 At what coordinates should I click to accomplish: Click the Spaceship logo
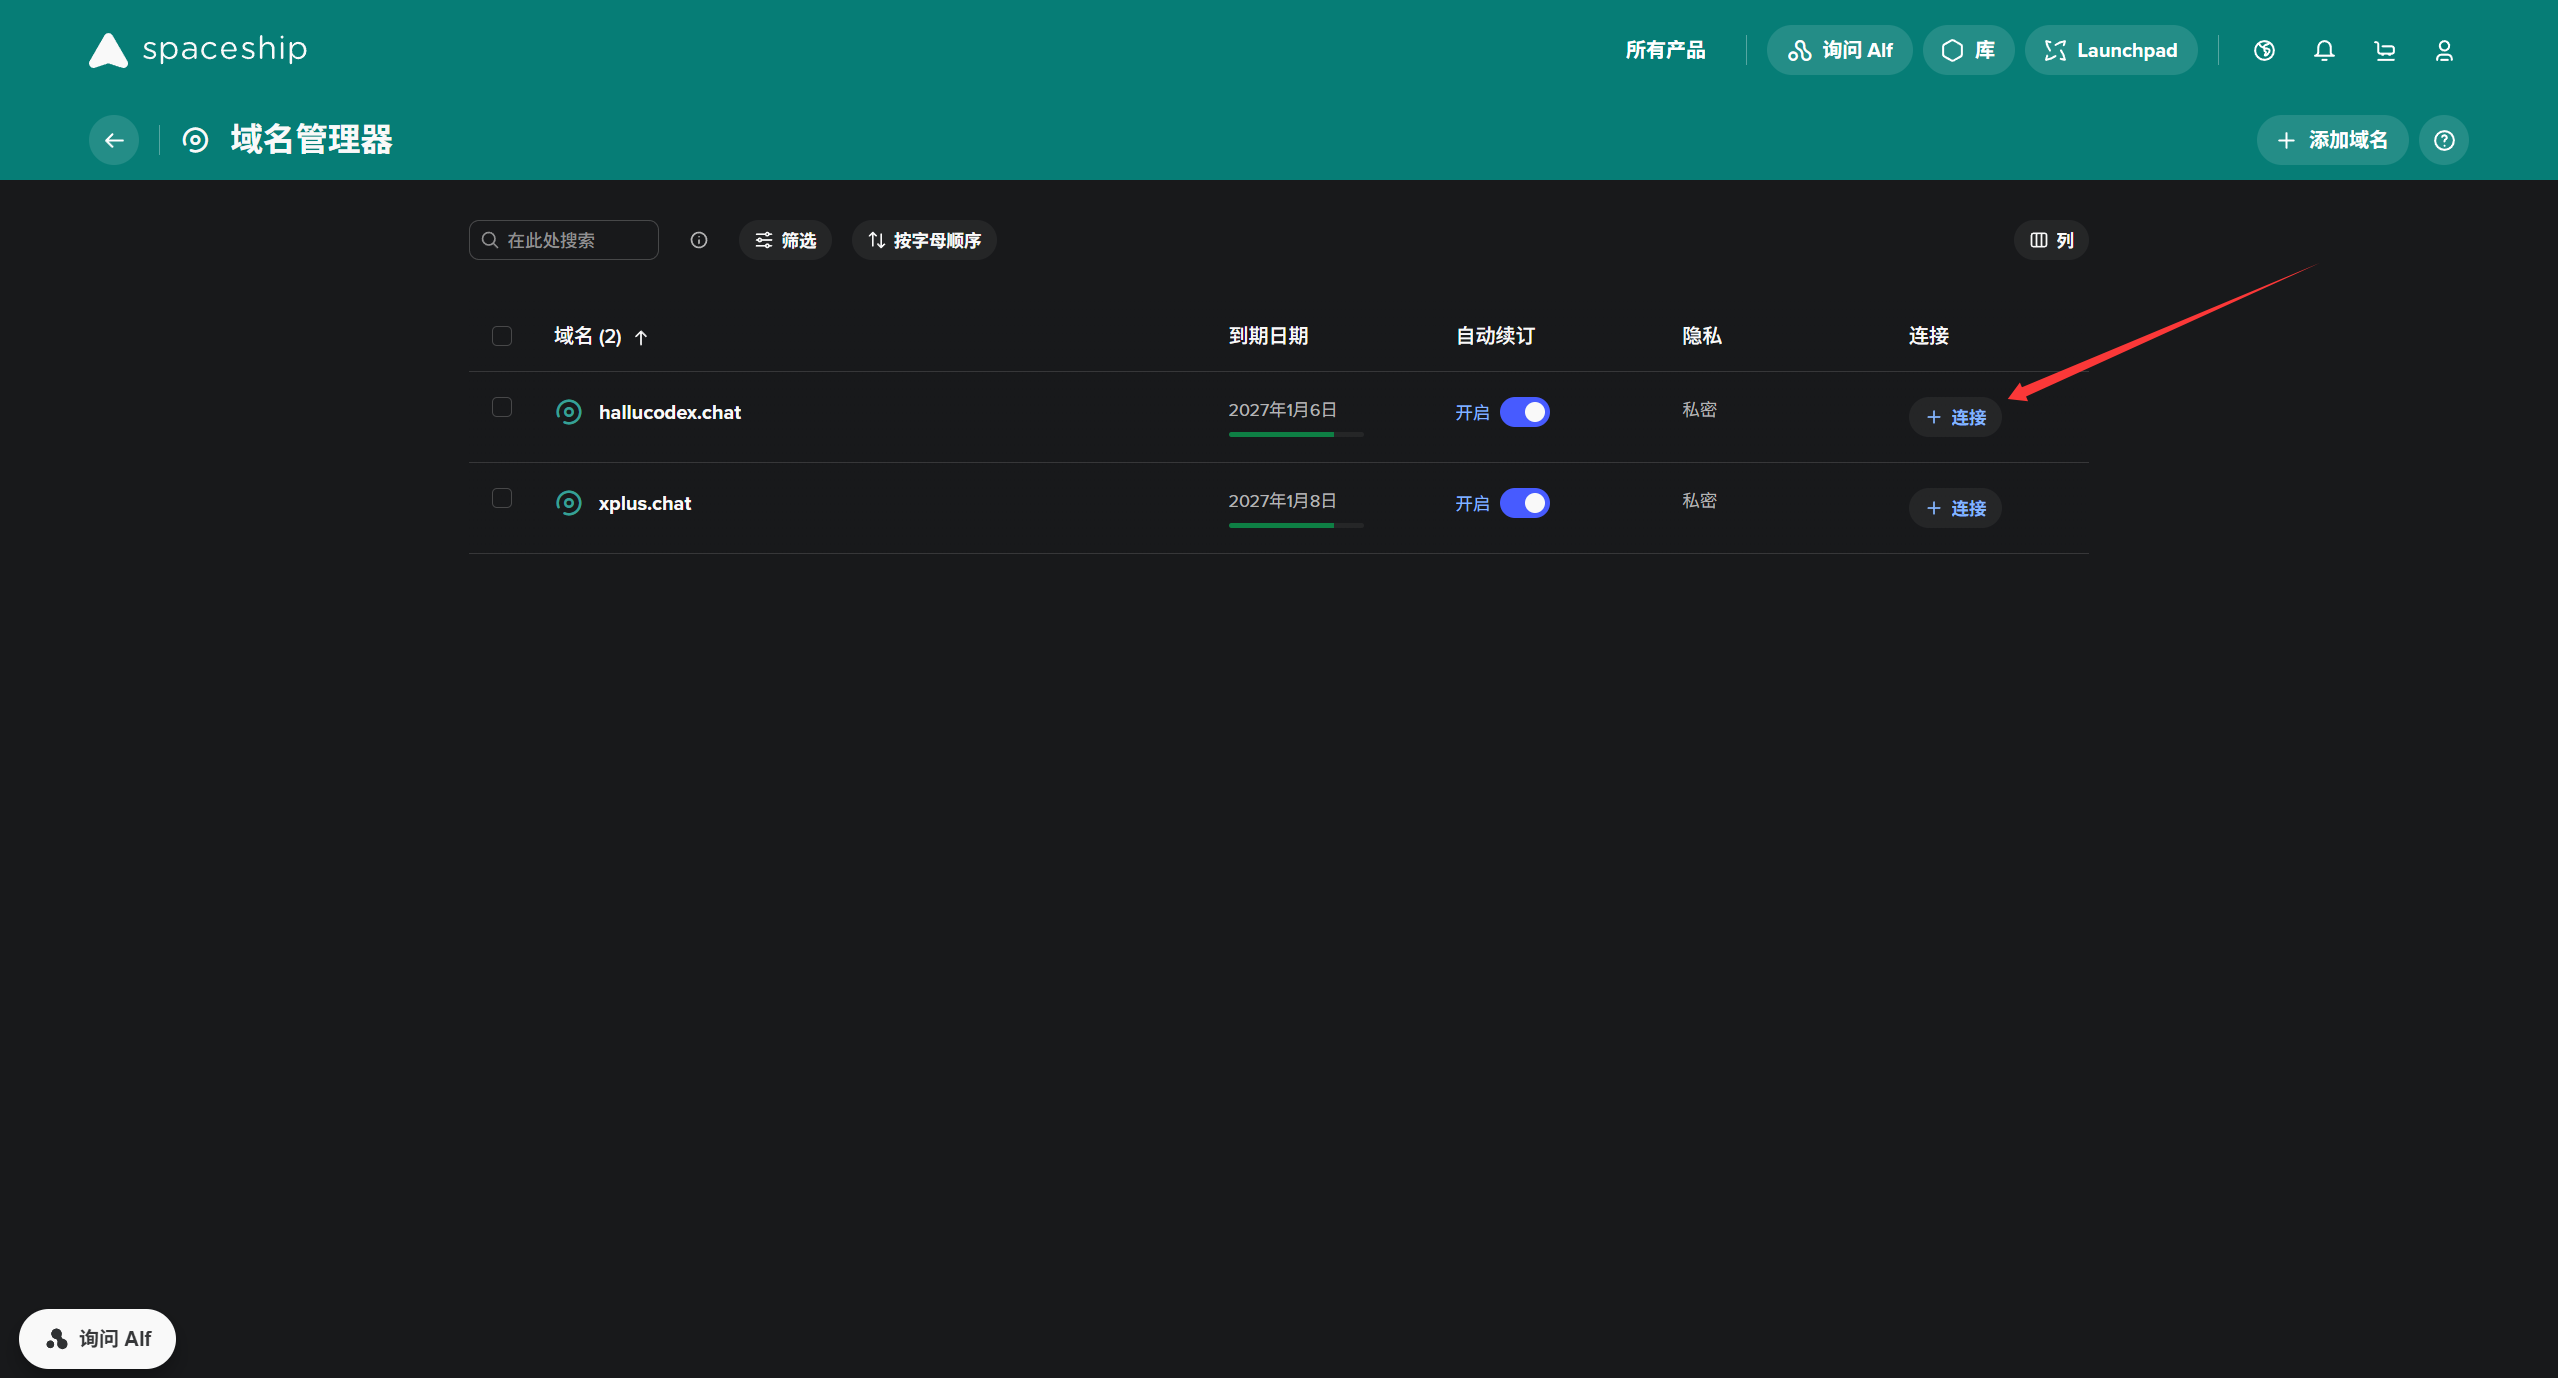click(x=198, y=49)
